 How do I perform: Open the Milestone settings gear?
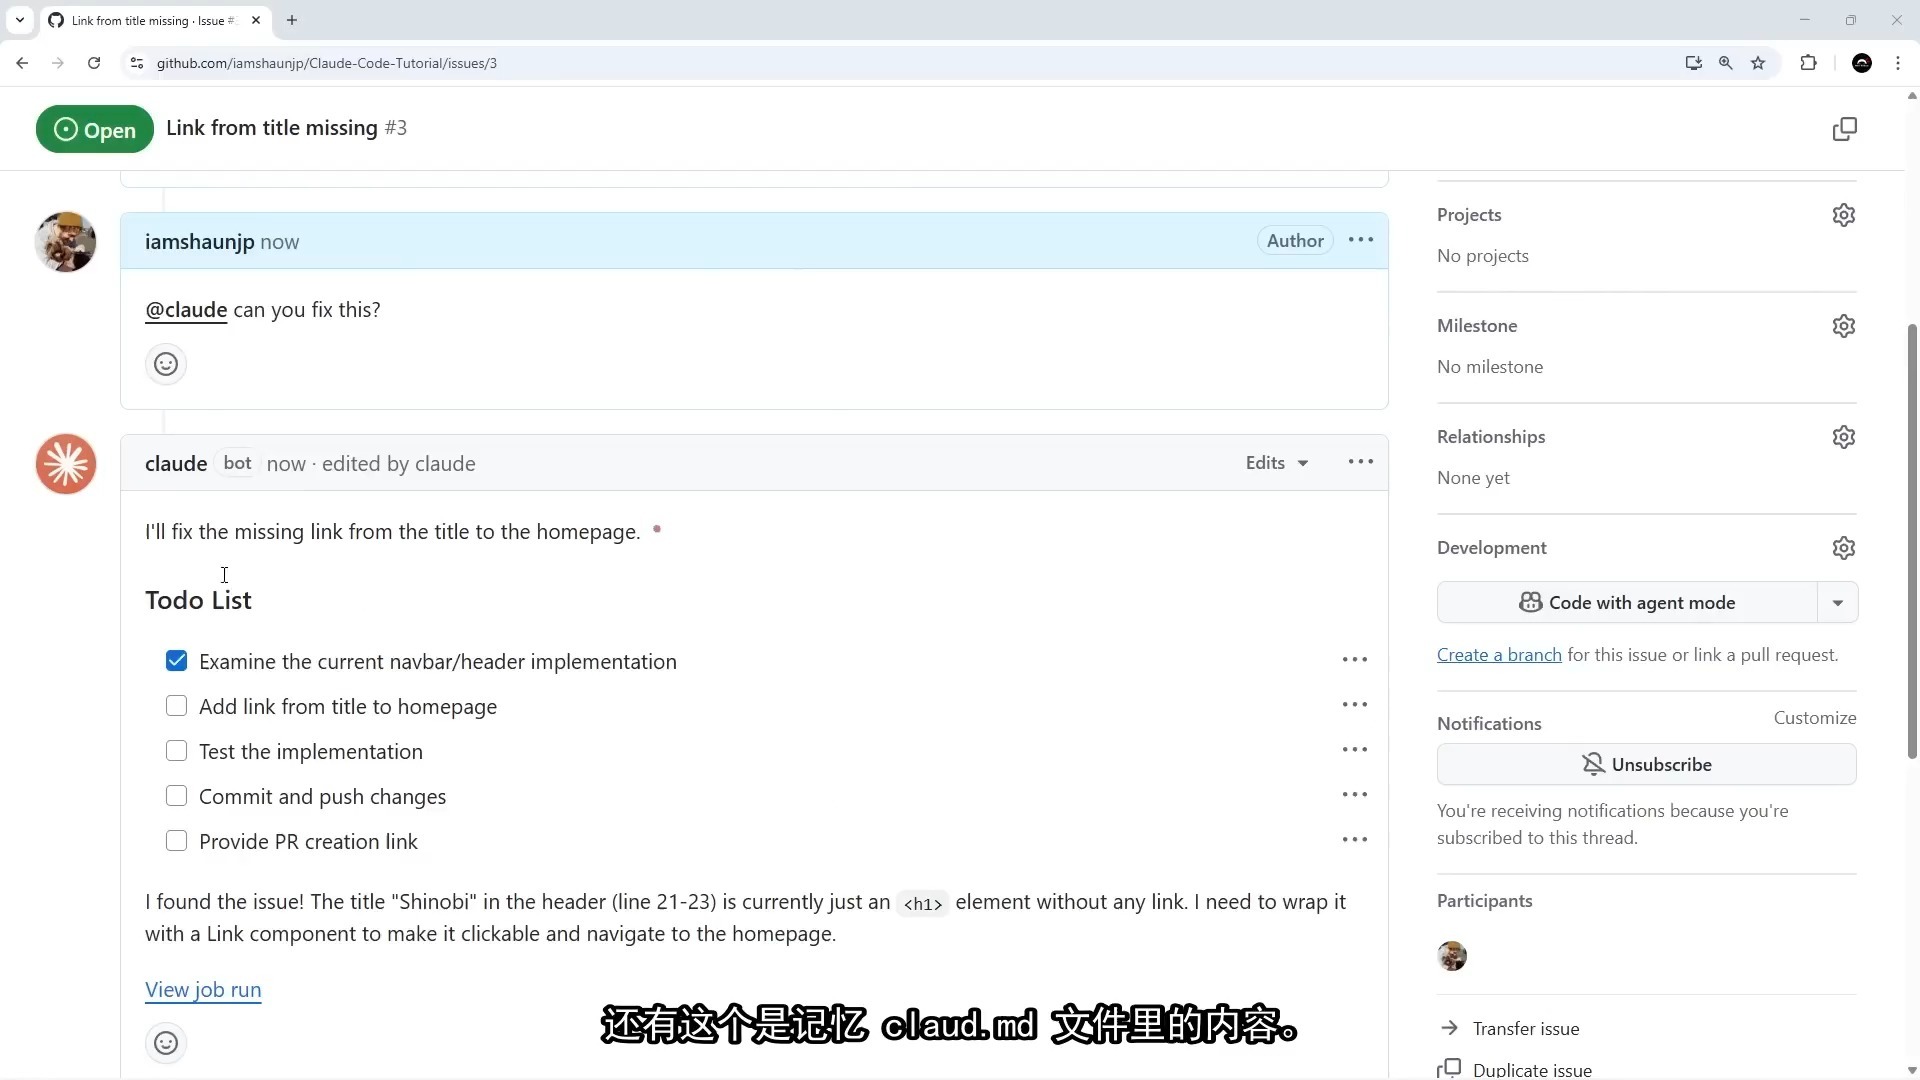[x=1843, y=326]
